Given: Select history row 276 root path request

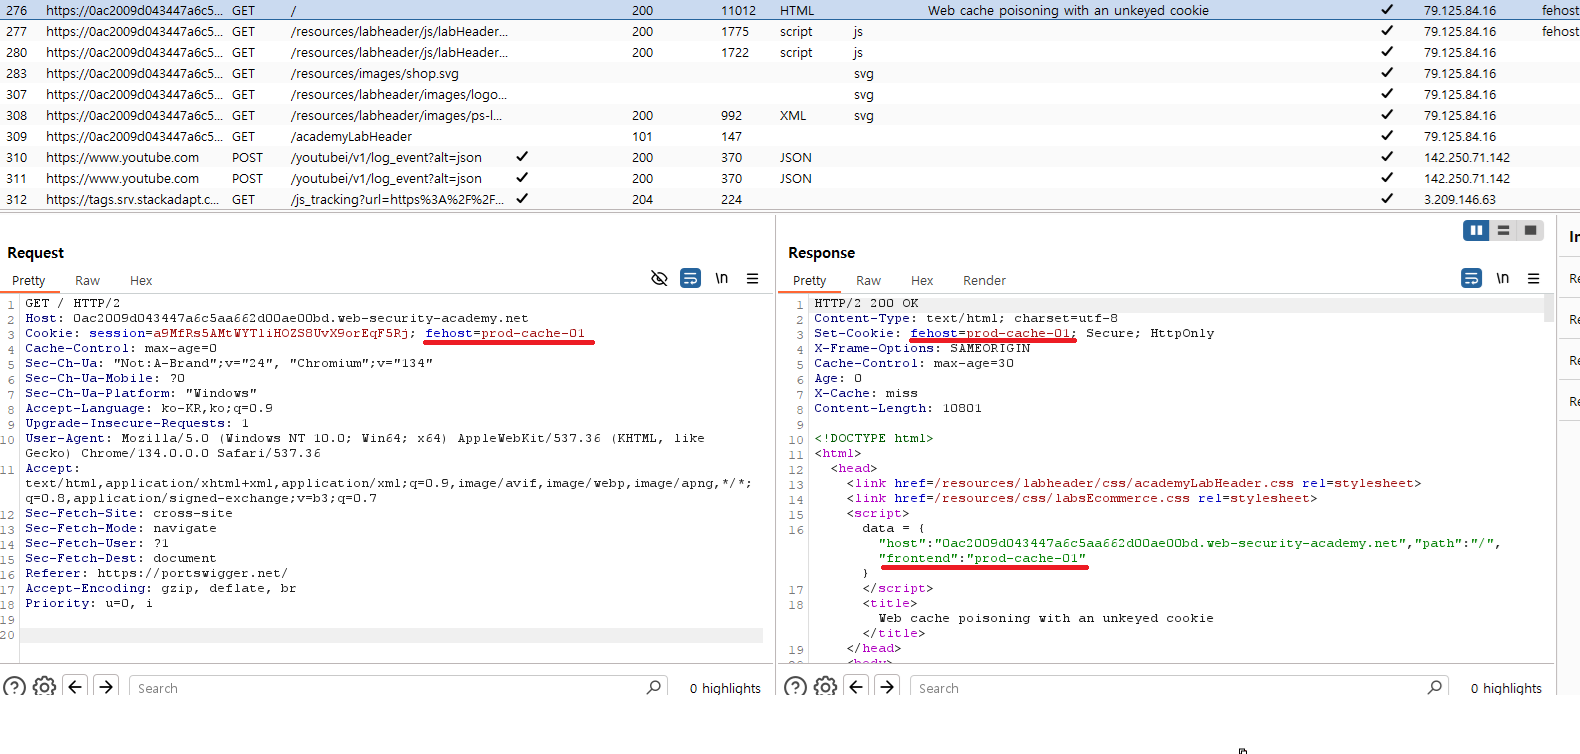Looking at the screenshot, I should pos(790,10).
